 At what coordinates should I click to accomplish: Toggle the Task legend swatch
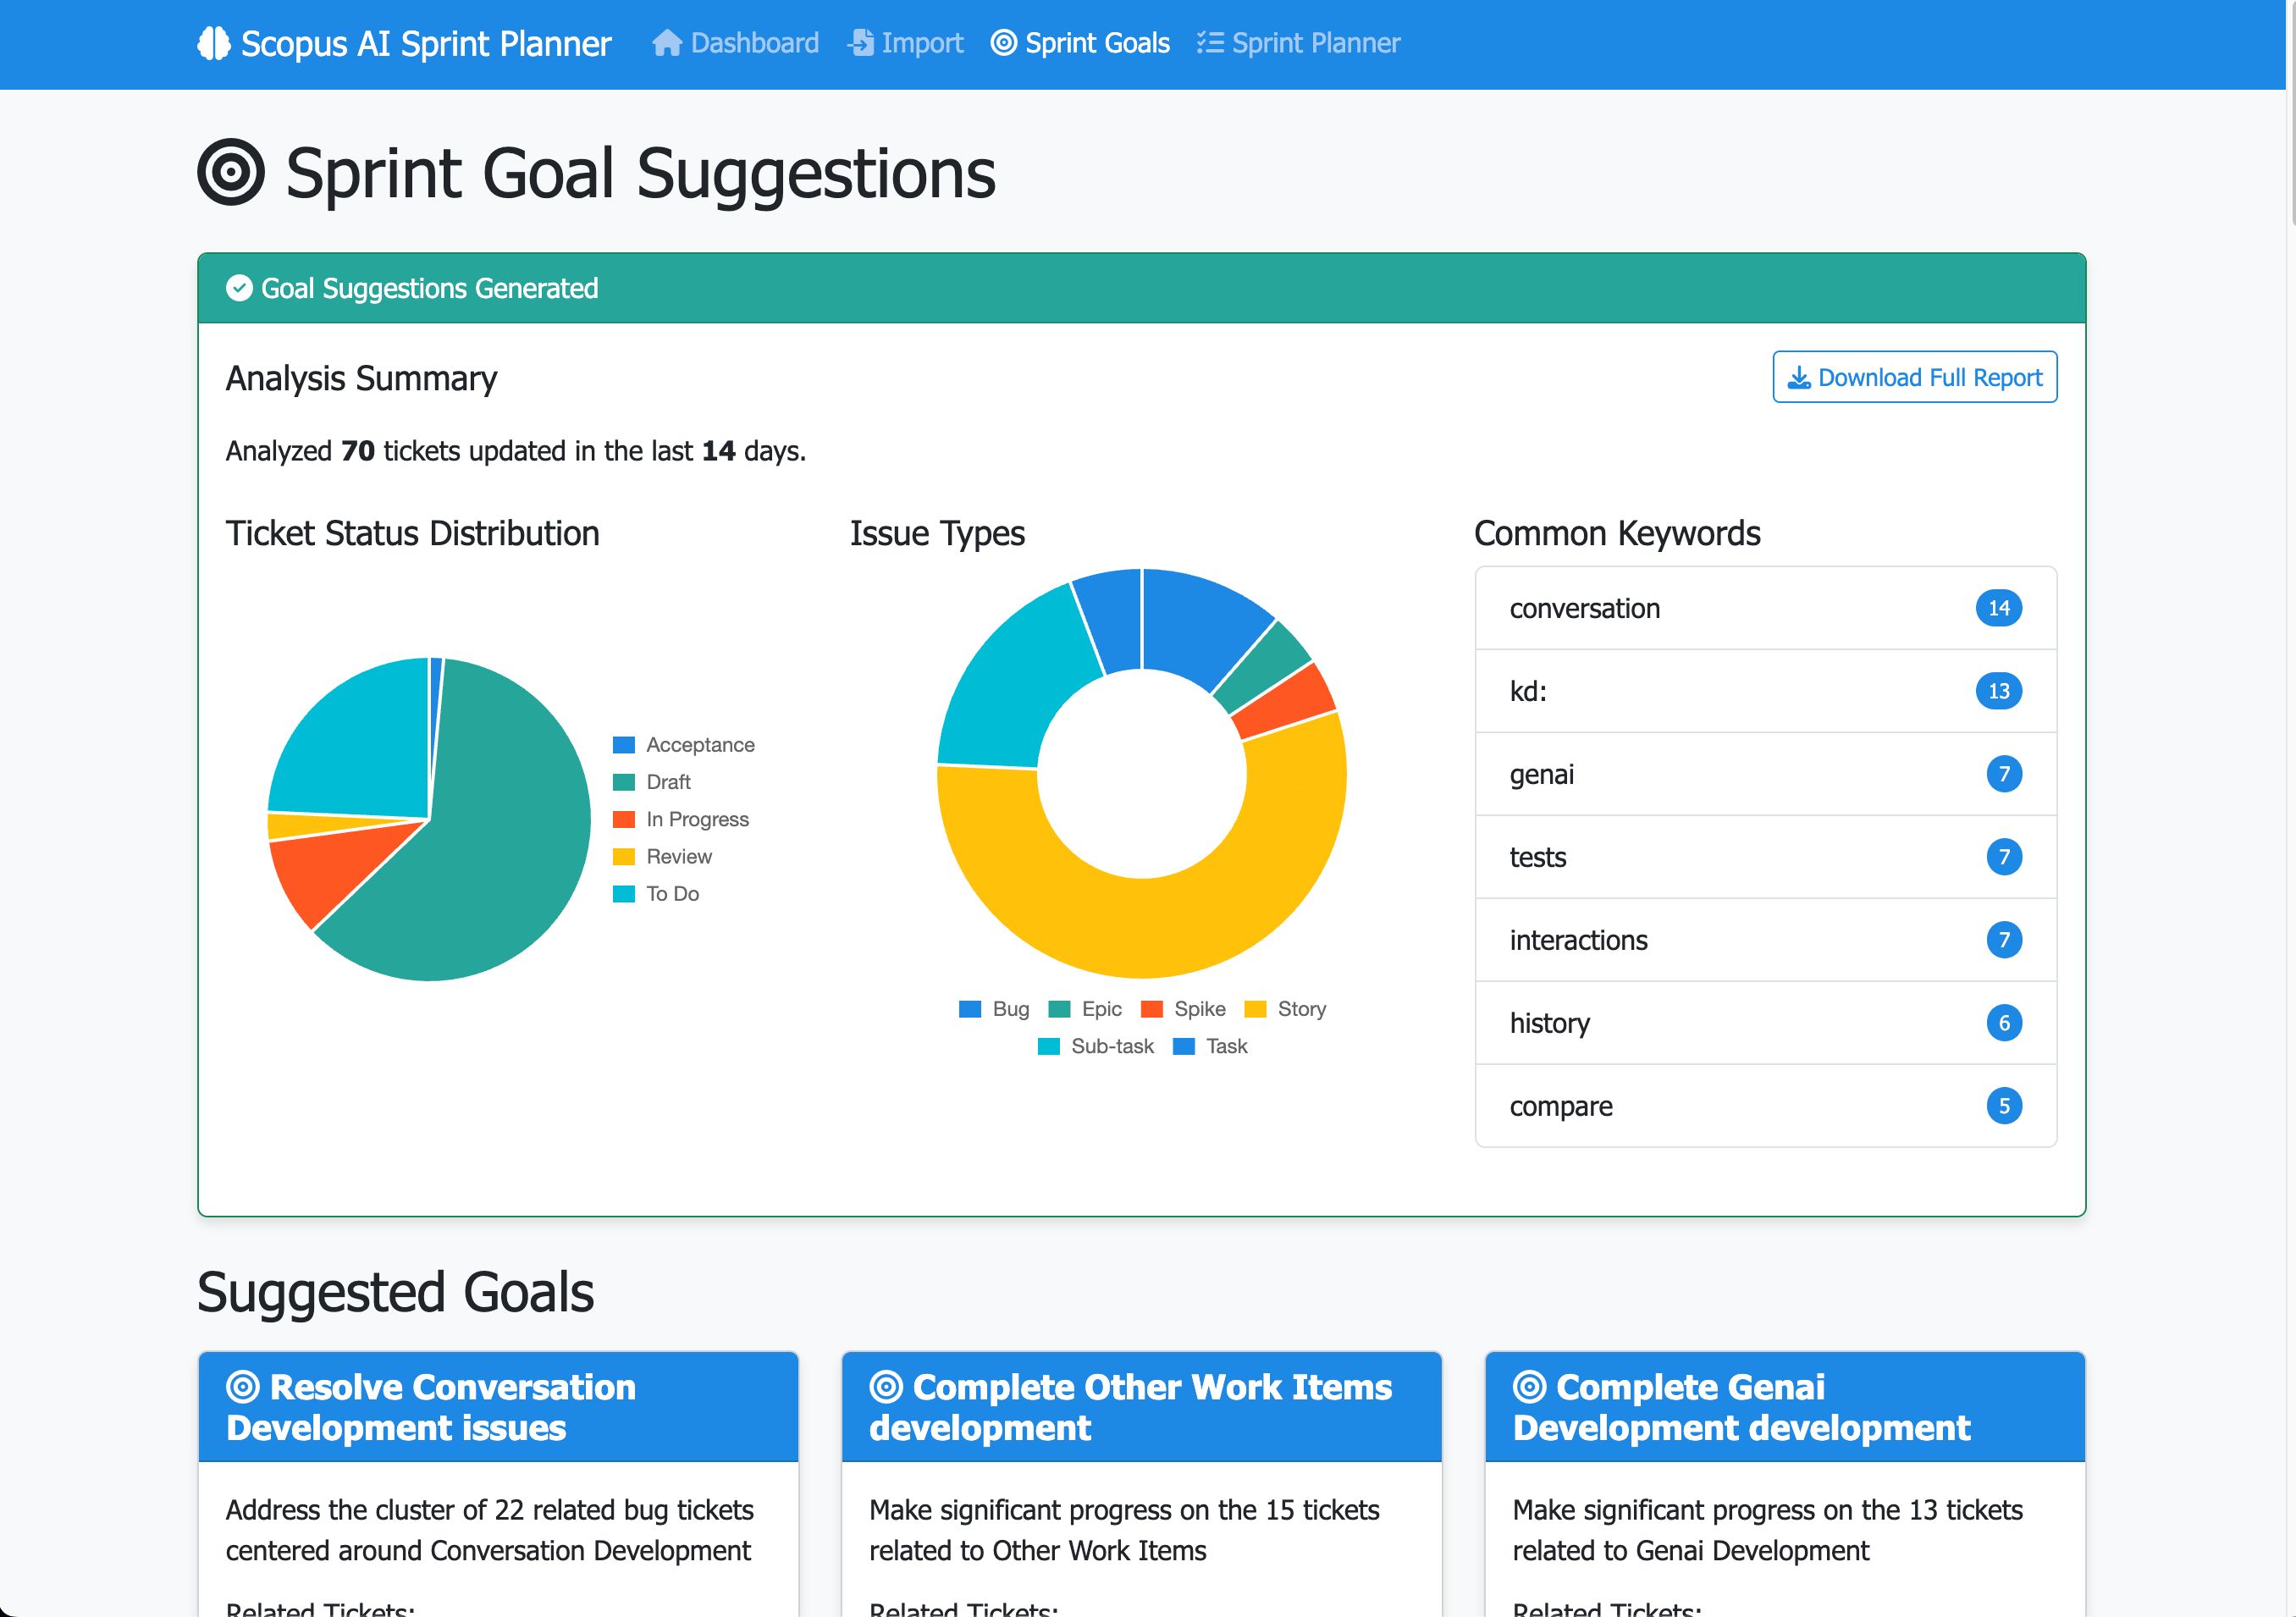tap(1184, 1046)
